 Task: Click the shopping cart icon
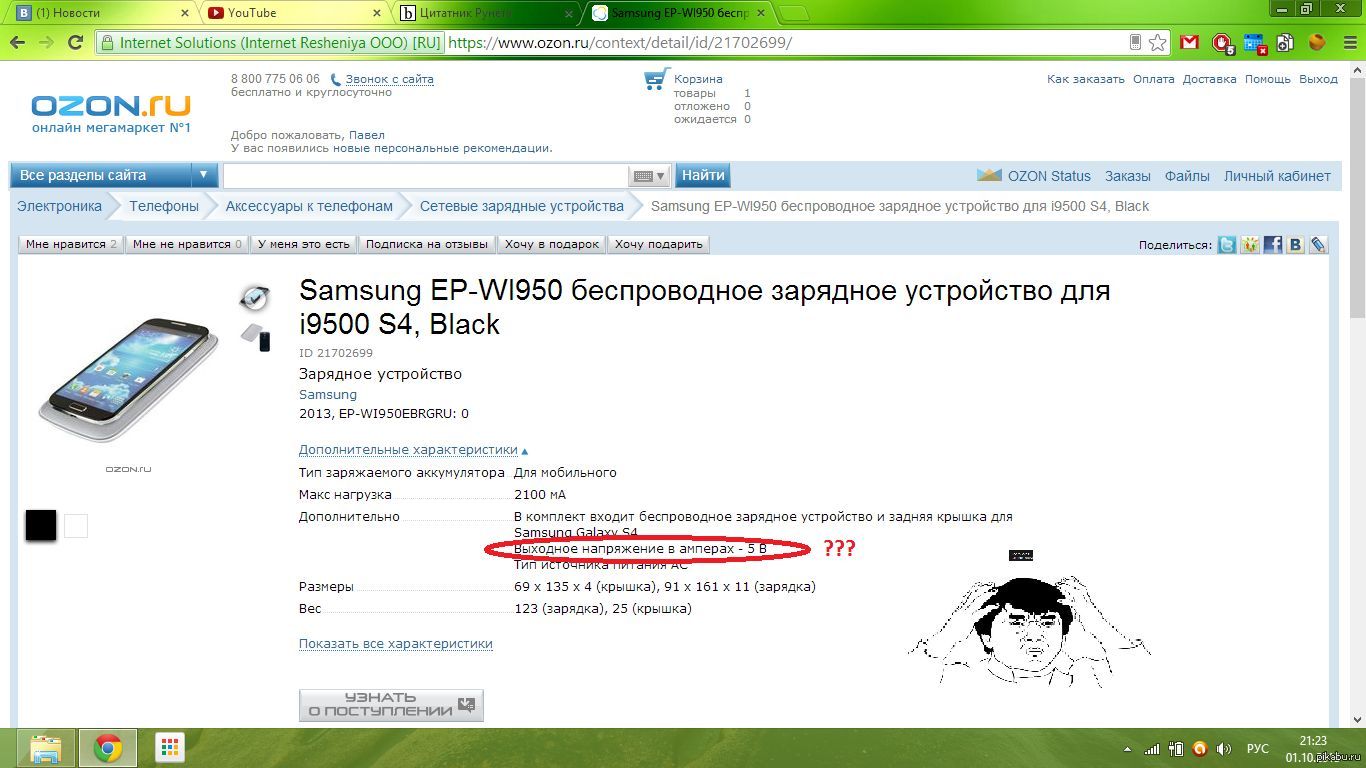tap(656, 80)
